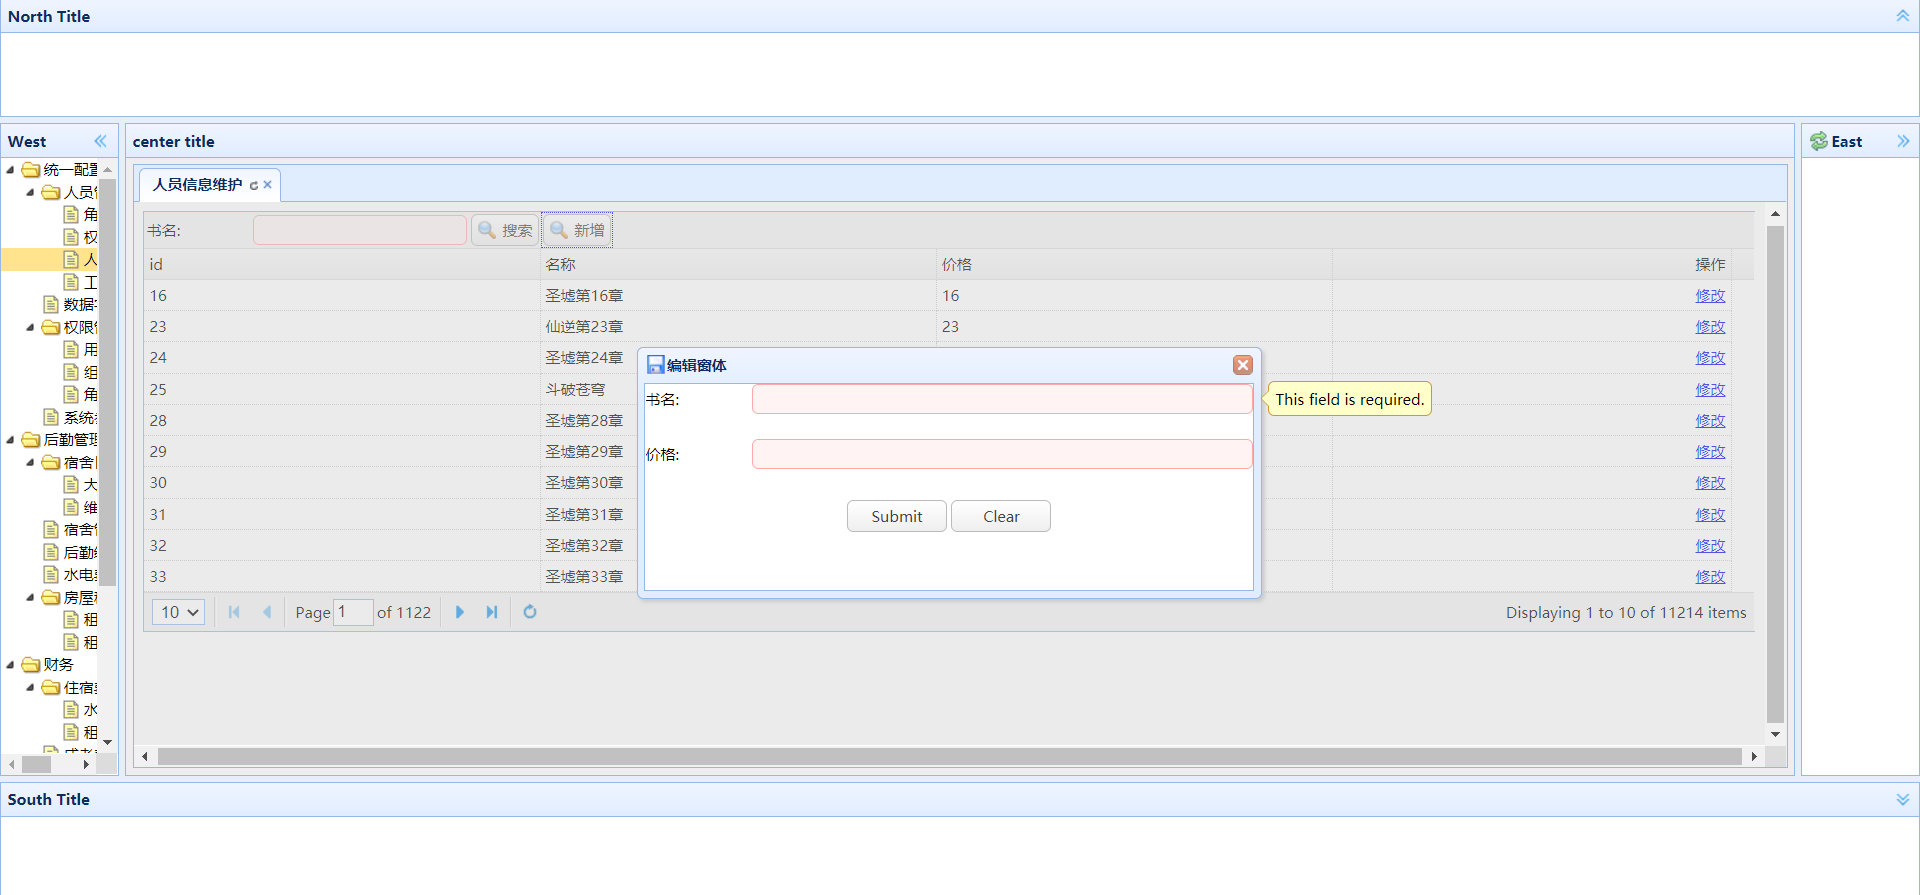The image size is (1920, 895).
Task: Reload grid with pagination refresh icon
Action: coord(530,612)
